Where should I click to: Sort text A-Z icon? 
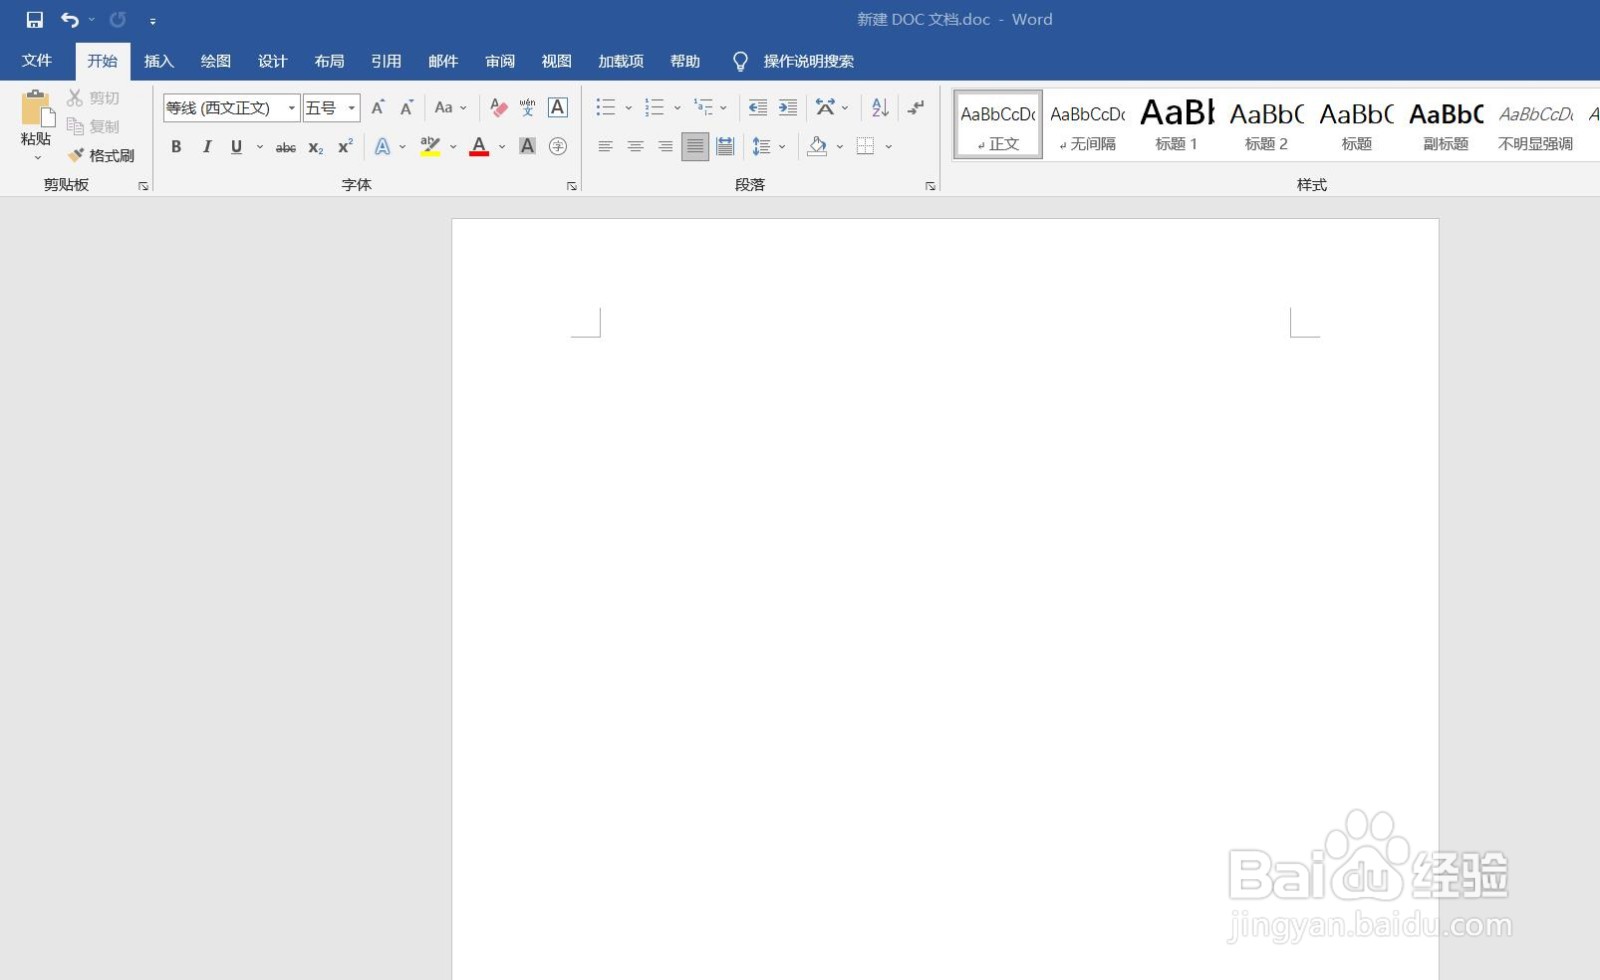click(x=880, y=108)
